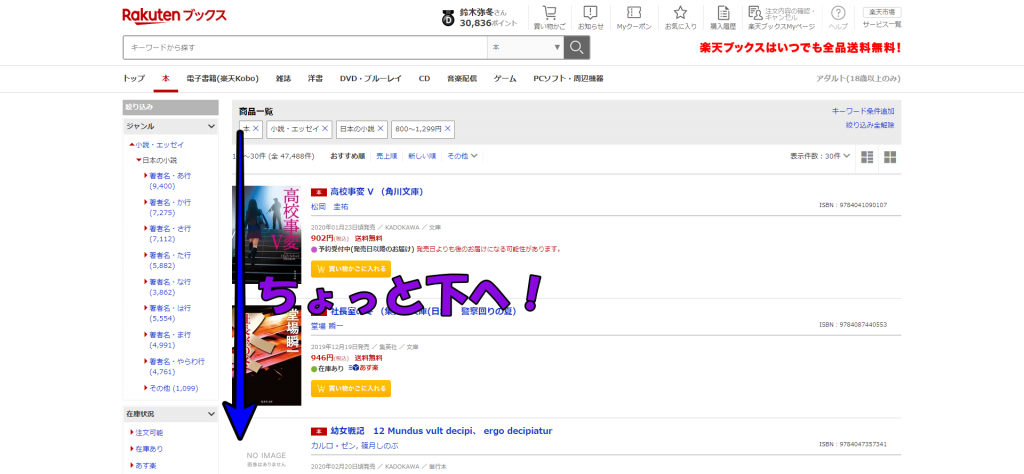This screenshot has height=474, width=1024.
Task: Add 高校事変 V to shopping cart
Action: [351, 268]
